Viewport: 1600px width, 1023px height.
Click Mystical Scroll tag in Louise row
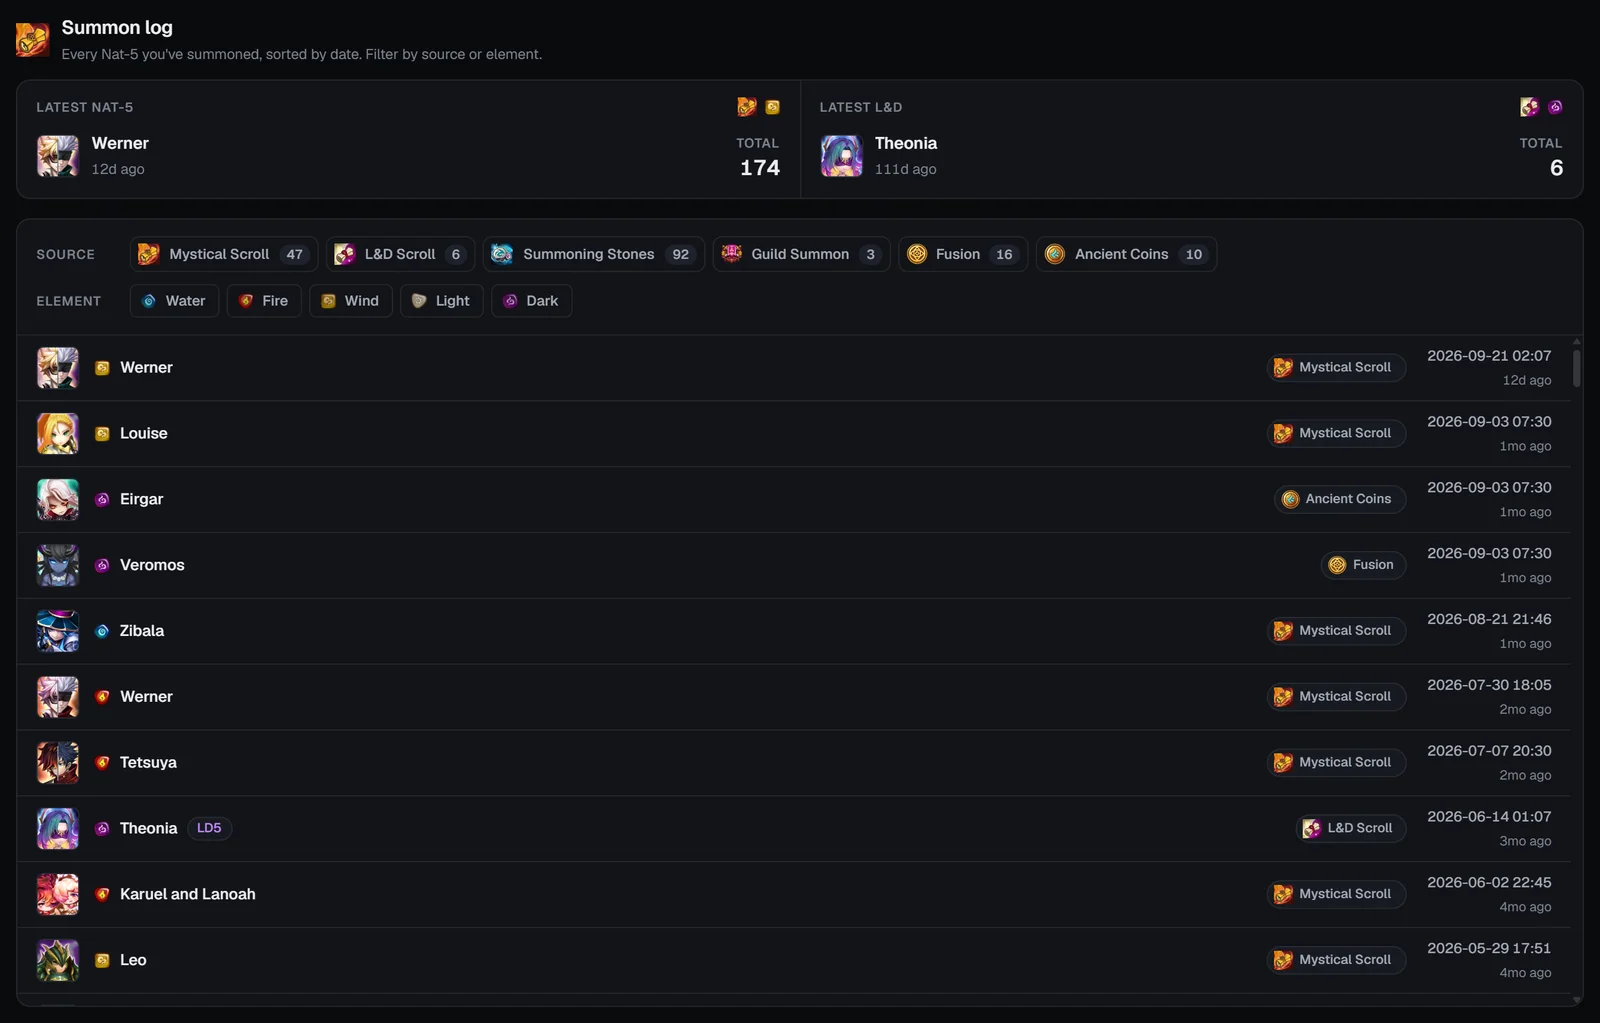(x=1336, y=433)
